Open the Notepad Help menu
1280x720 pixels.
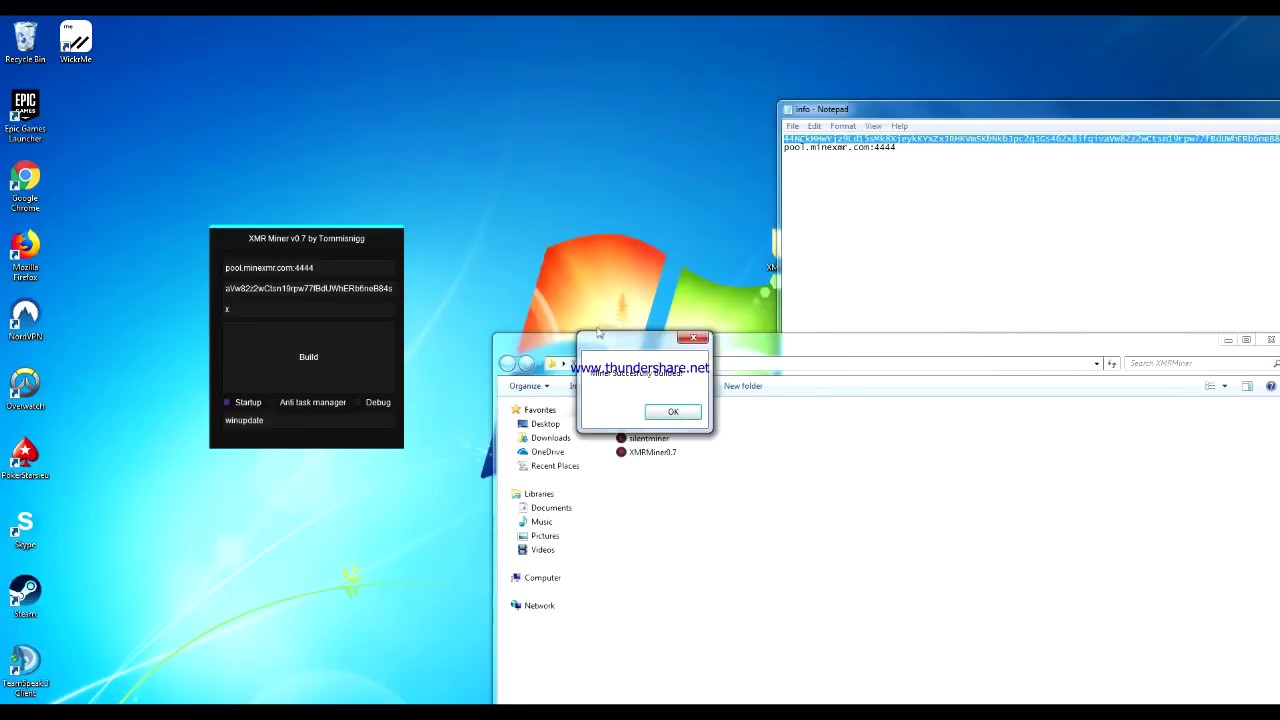pos(899,126)
